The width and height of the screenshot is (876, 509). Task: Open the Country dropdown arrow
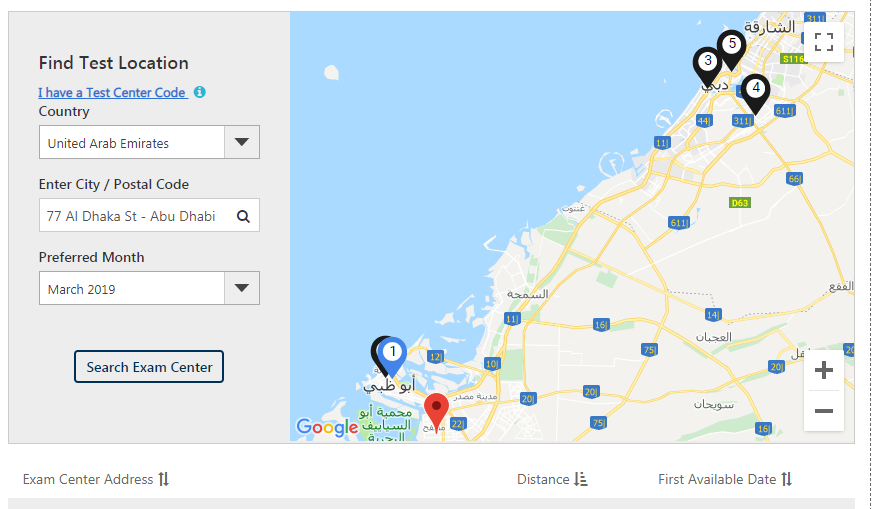pyautogui.click(x=242, y=142)
